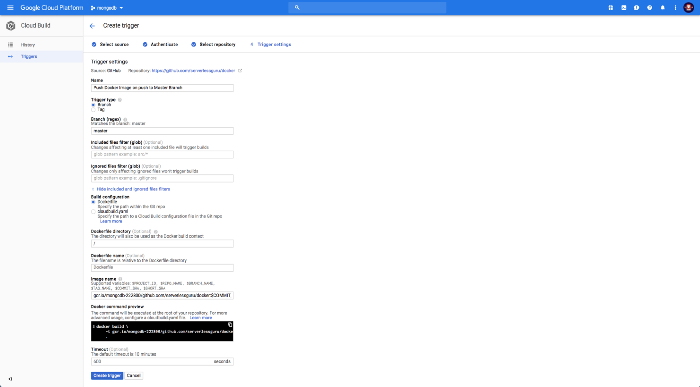700x387 pixels.
Task: Click the Trigger type help icon
Action: [120, 100]
